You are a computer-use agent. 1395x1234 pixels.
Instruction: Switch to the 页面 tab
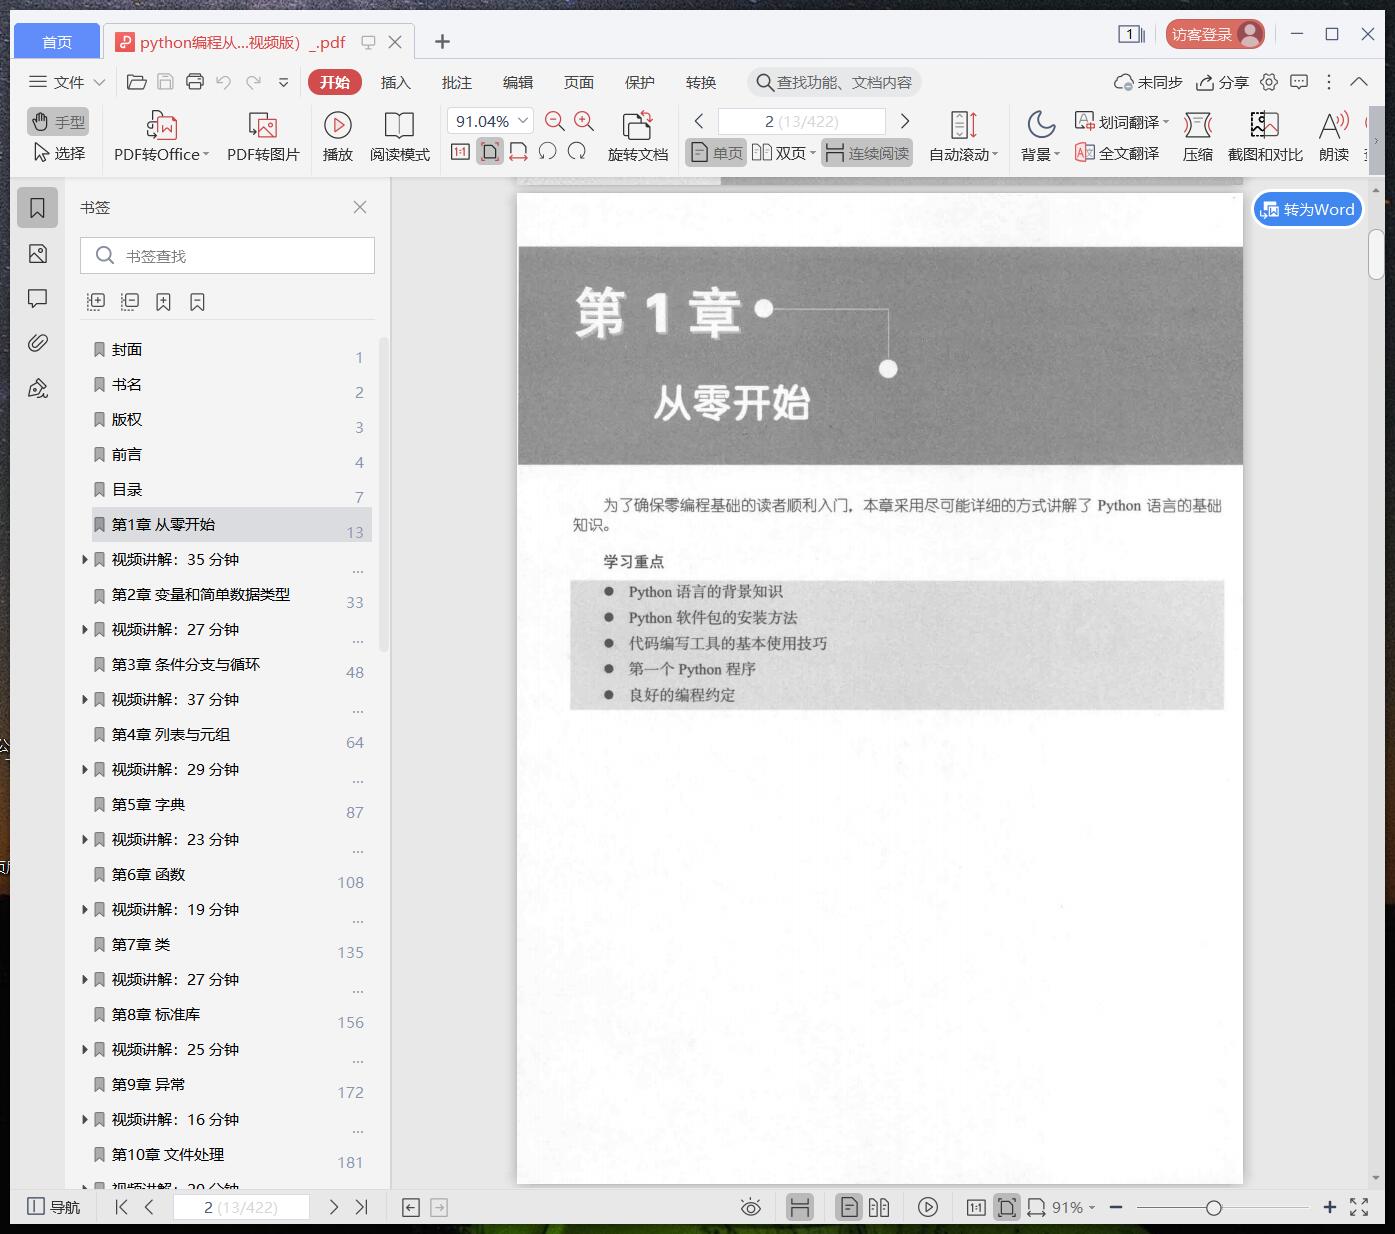[x=579, y=82]
